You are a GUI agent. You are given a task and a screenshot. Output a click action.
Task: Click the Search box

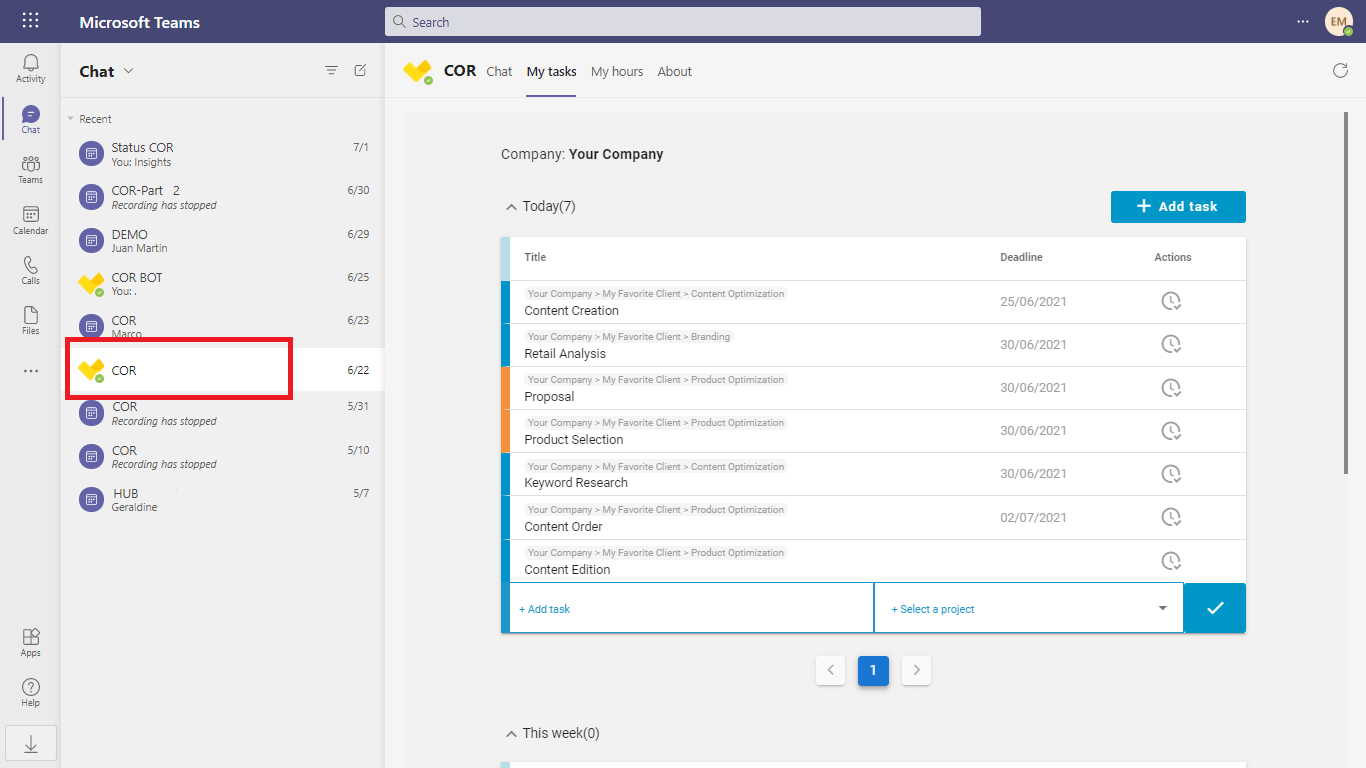(x=683, y=22)
